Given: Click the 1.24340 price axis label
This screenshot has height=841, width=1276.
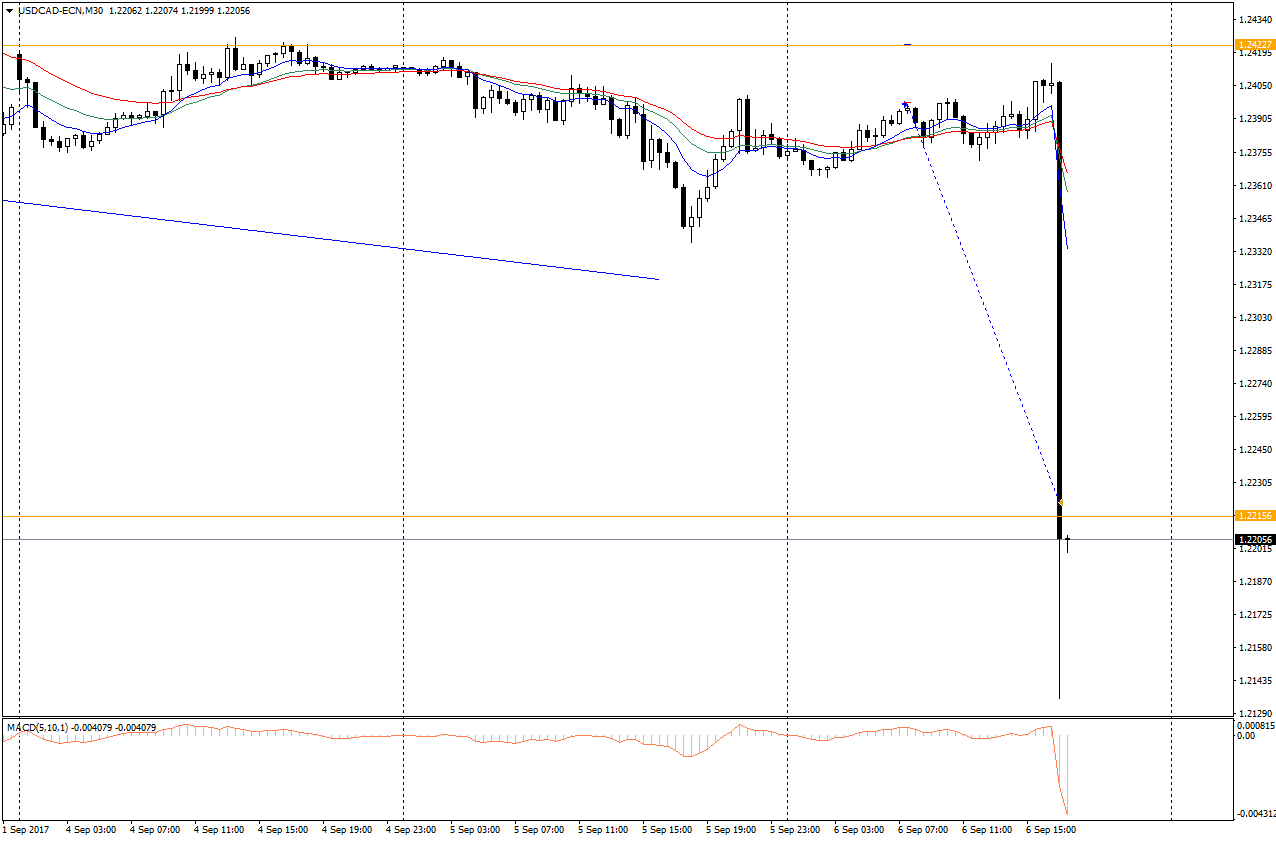Looking at the screenshot, I should pyautogui.click(x=1255, y=20).
